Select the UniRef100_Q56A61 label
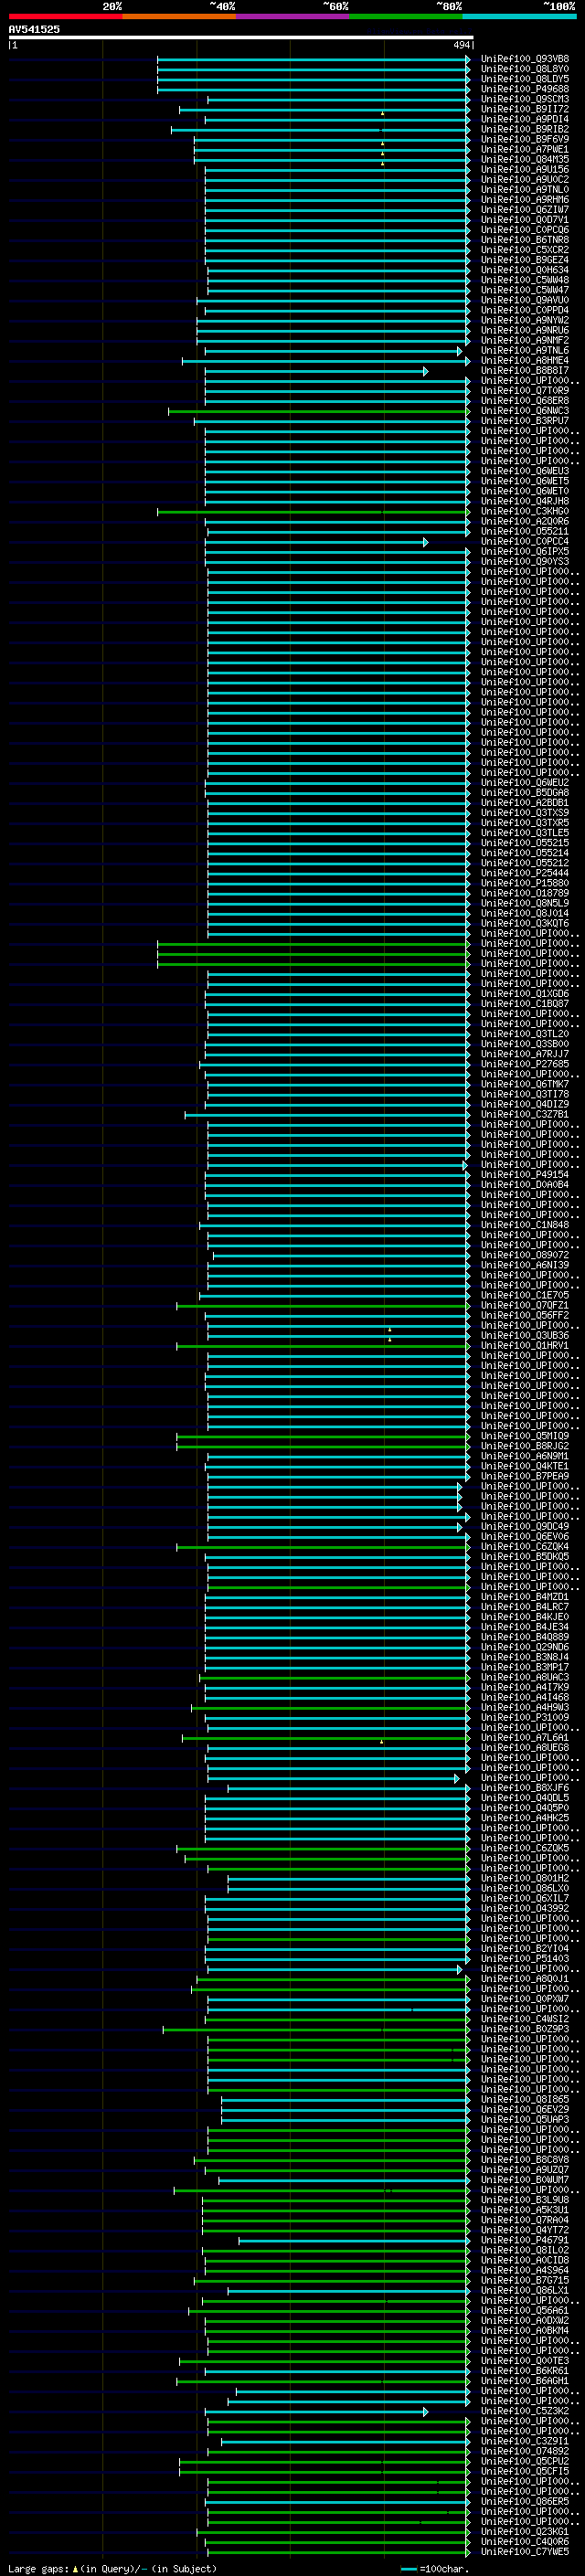This screenshot has height=2576, width=585. click(525, 2311)
